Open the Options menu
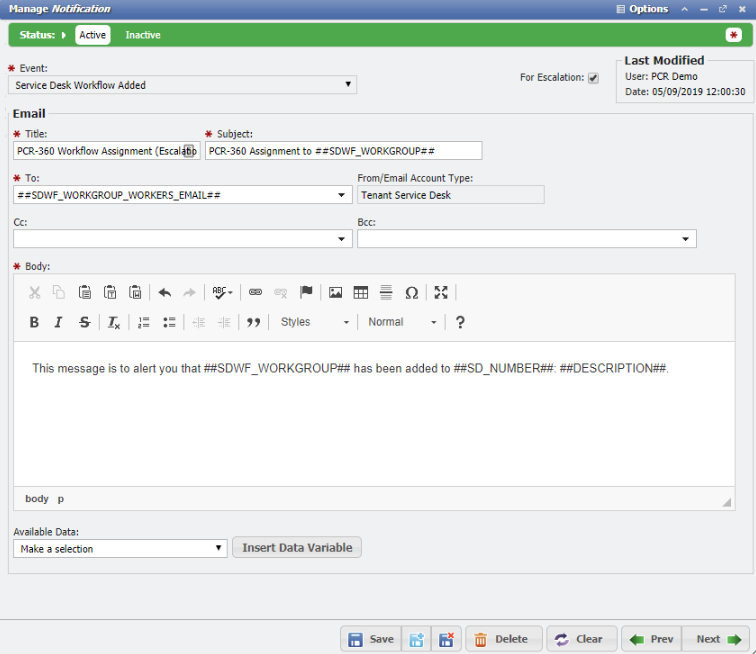Viewport: 756px width, 654px height. (642, 9)
